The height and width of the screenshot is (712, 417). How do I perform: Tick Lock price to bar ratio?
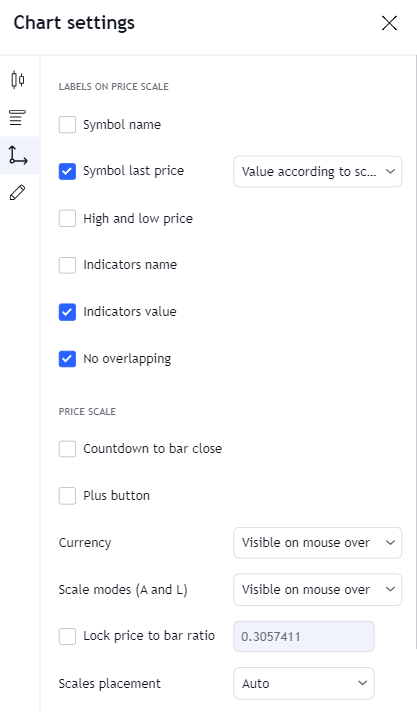pyautogui.click(x=67, y=636)
